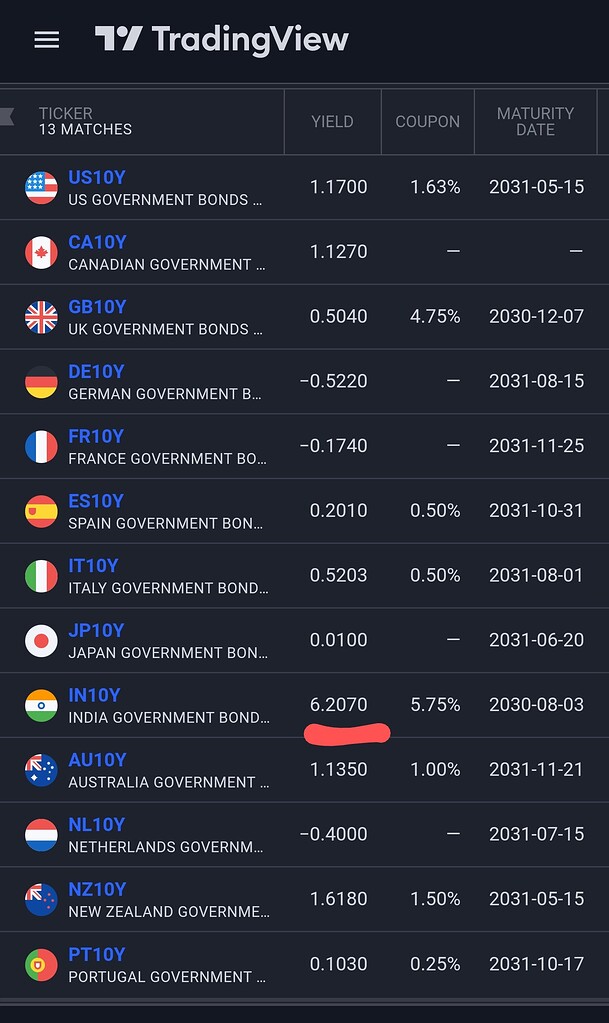This screenshot has height=1023, width=609.
Task: Sort by MATURITY DATE column
Action: click(x=536, y=121)
